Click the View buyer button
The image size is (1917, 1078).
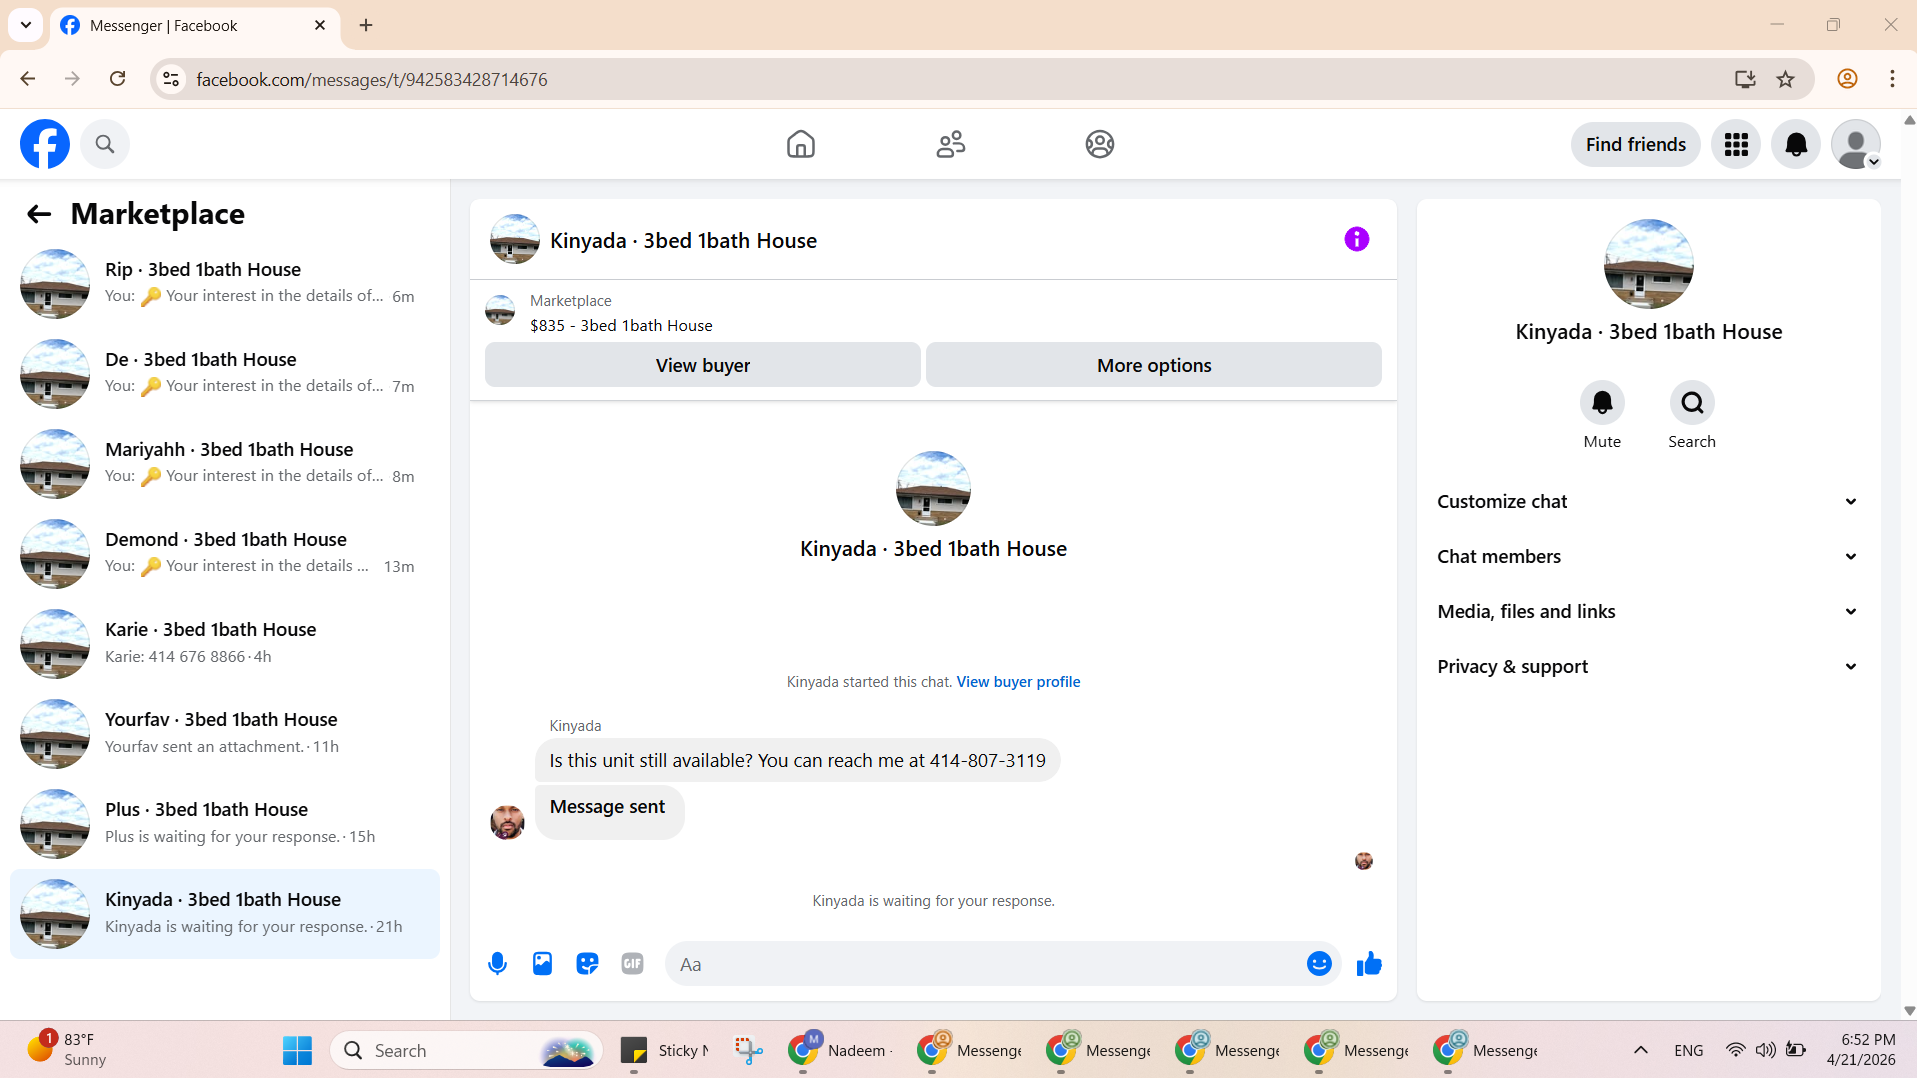(703, 365)
